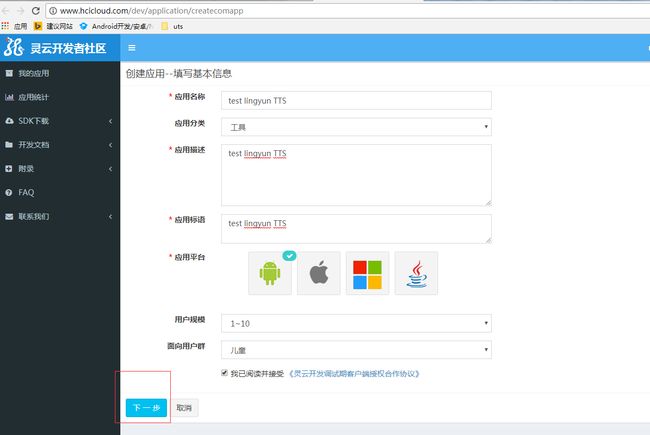The image size is (650, 435).
Task: Select the Apple iOS platform icon
Action: tap(319, 273)
